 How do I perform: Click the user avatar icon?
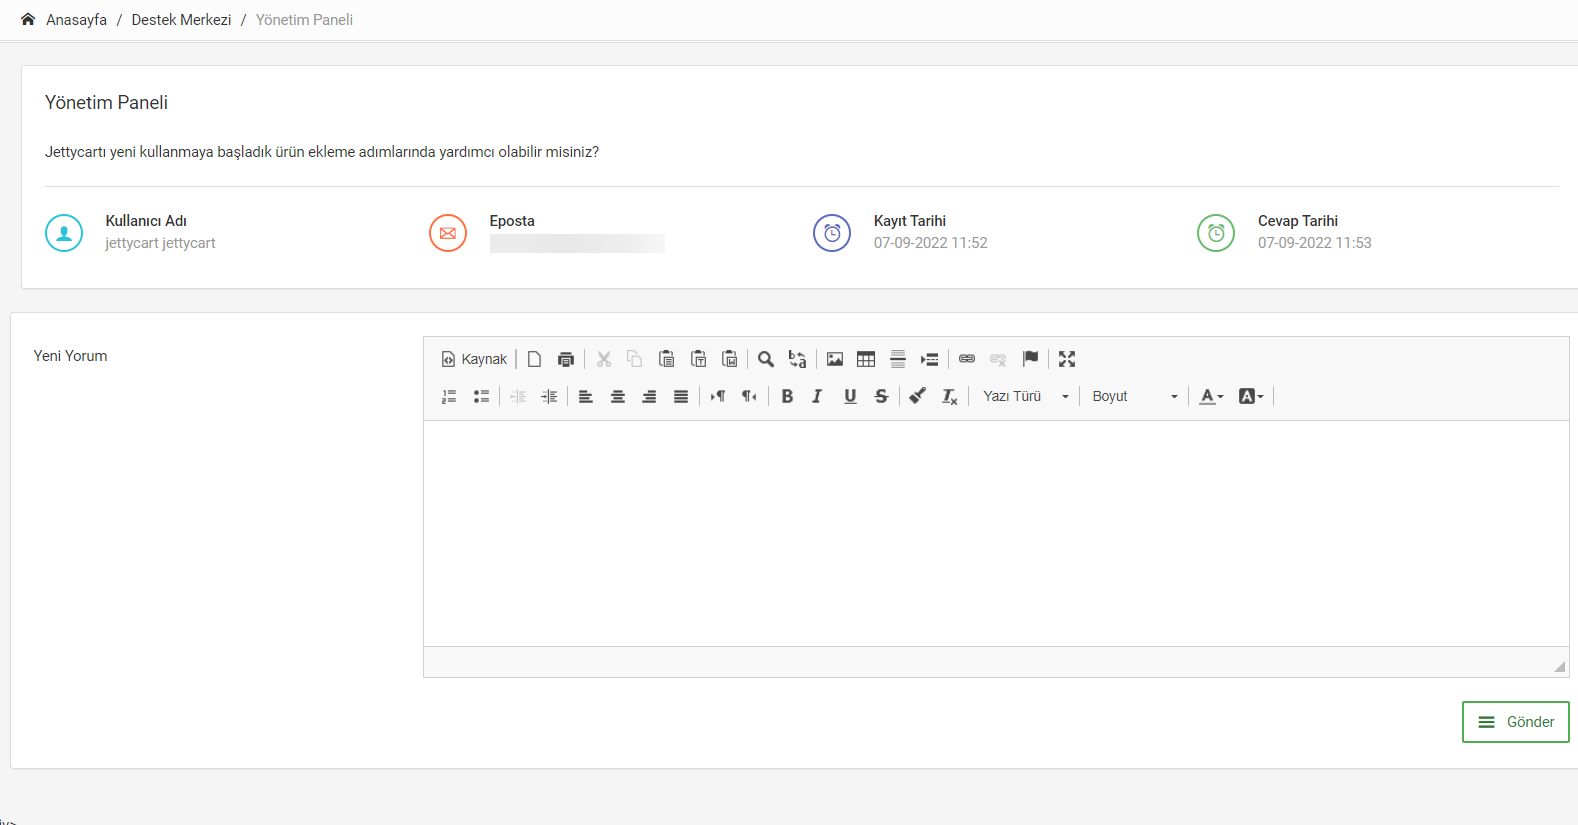click(64, 233)
